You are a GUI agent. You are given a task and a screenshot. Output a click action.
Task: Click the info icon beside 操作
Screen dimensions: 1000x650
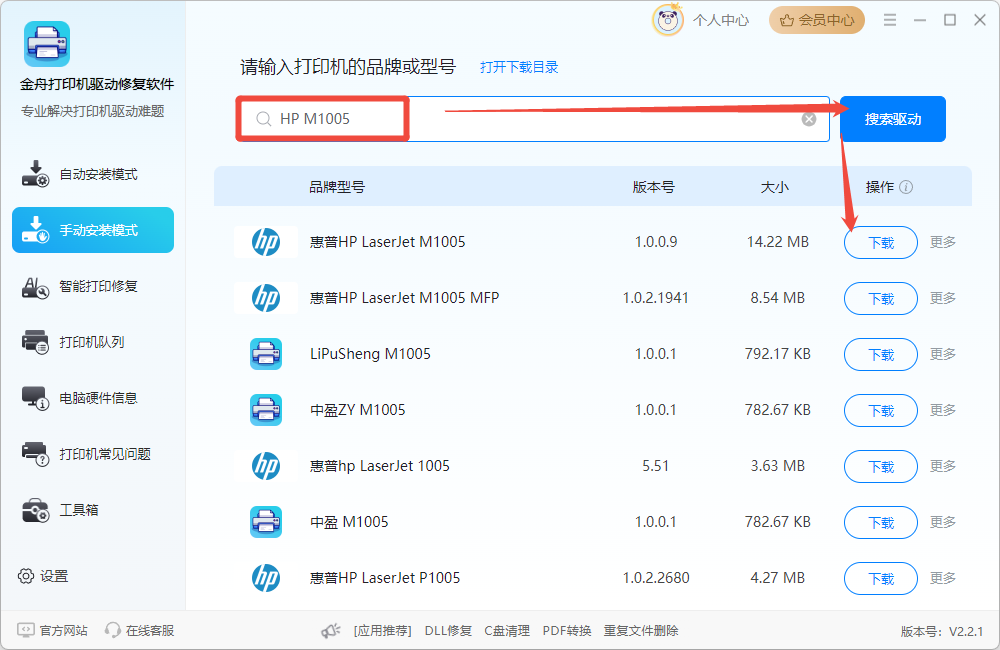pos(906,187)
